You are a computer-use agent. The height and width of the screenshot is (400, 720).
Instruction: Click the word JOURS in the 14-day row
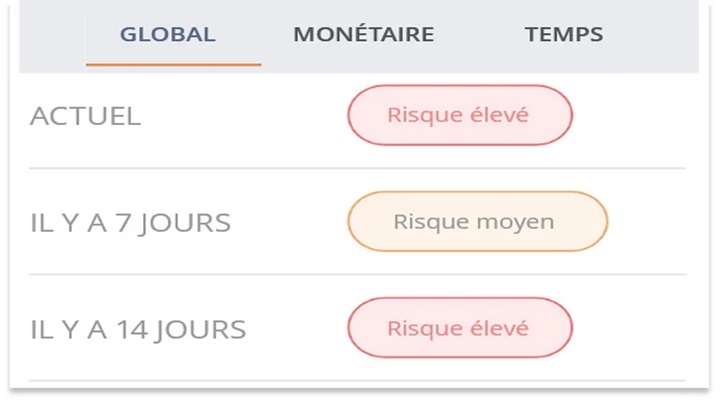pyautogui.click(x=200, y=330)
